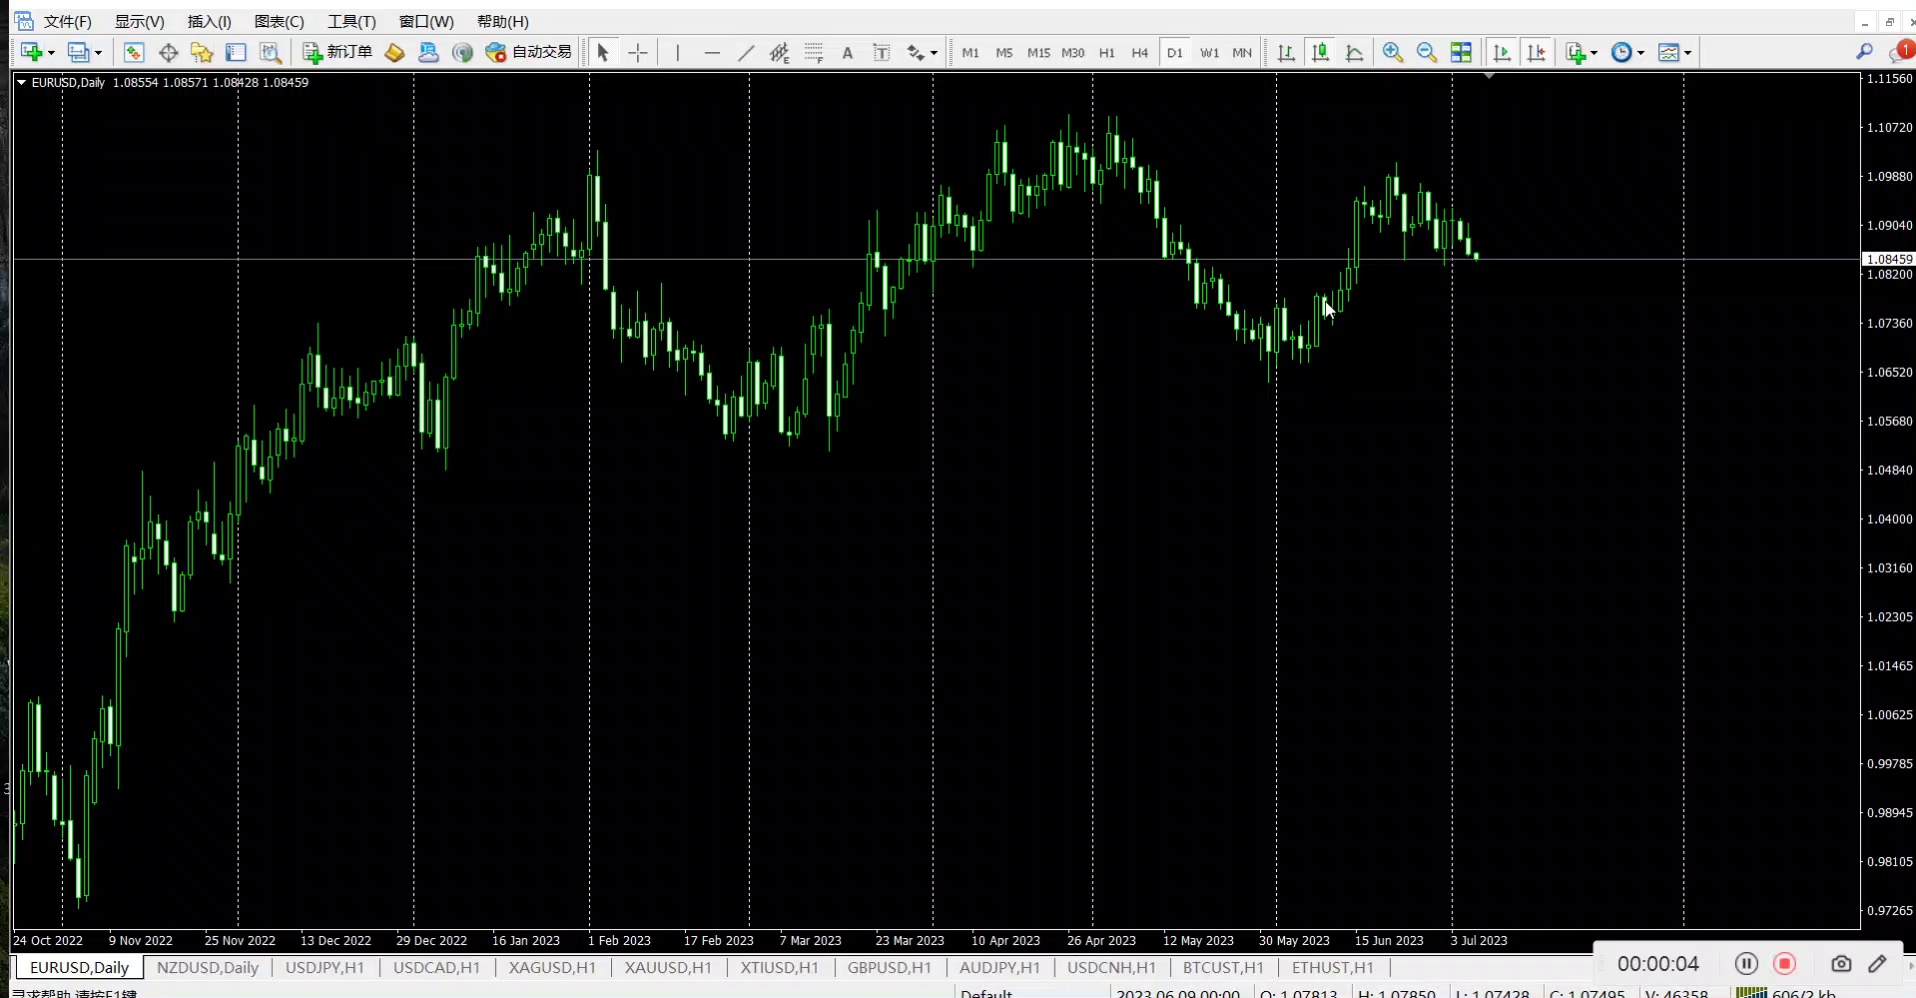Click the zoom in magnifier icon

pos(1392,52)
